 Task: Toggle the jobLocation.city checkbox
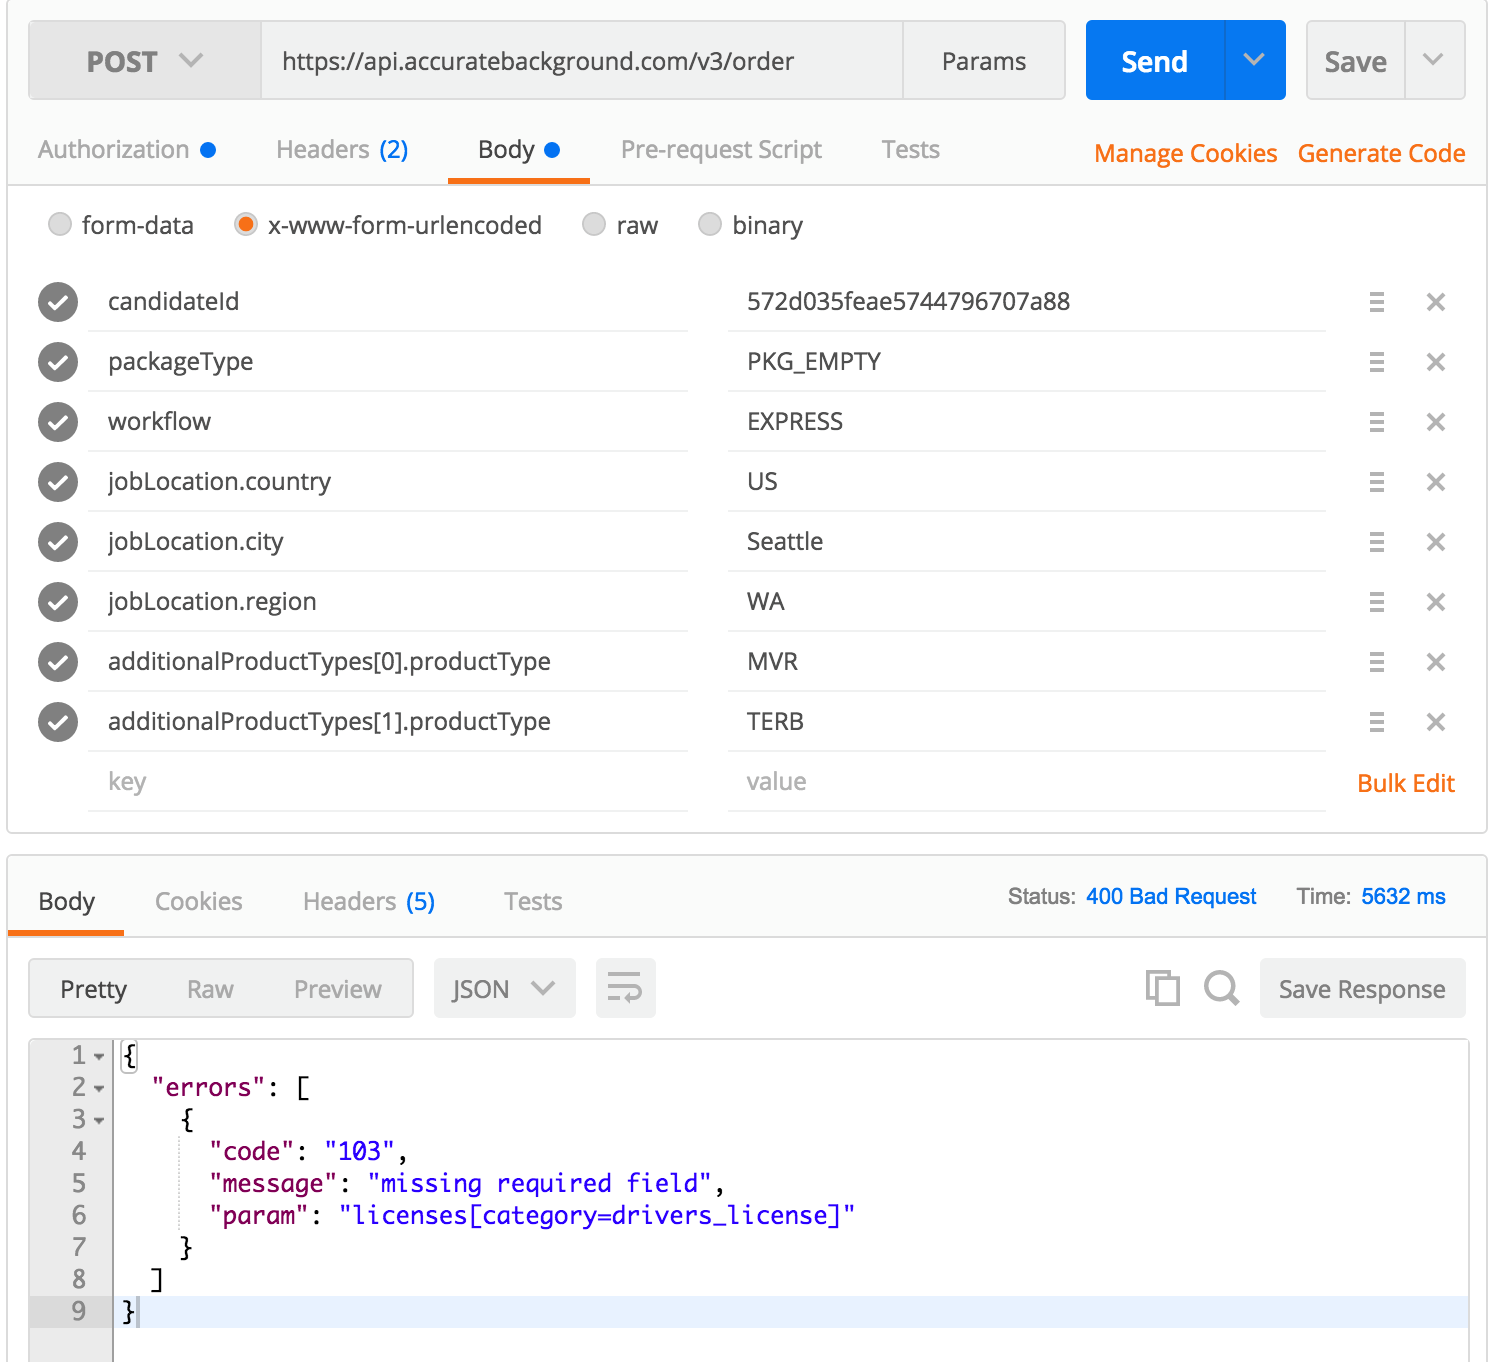point(58,542)
